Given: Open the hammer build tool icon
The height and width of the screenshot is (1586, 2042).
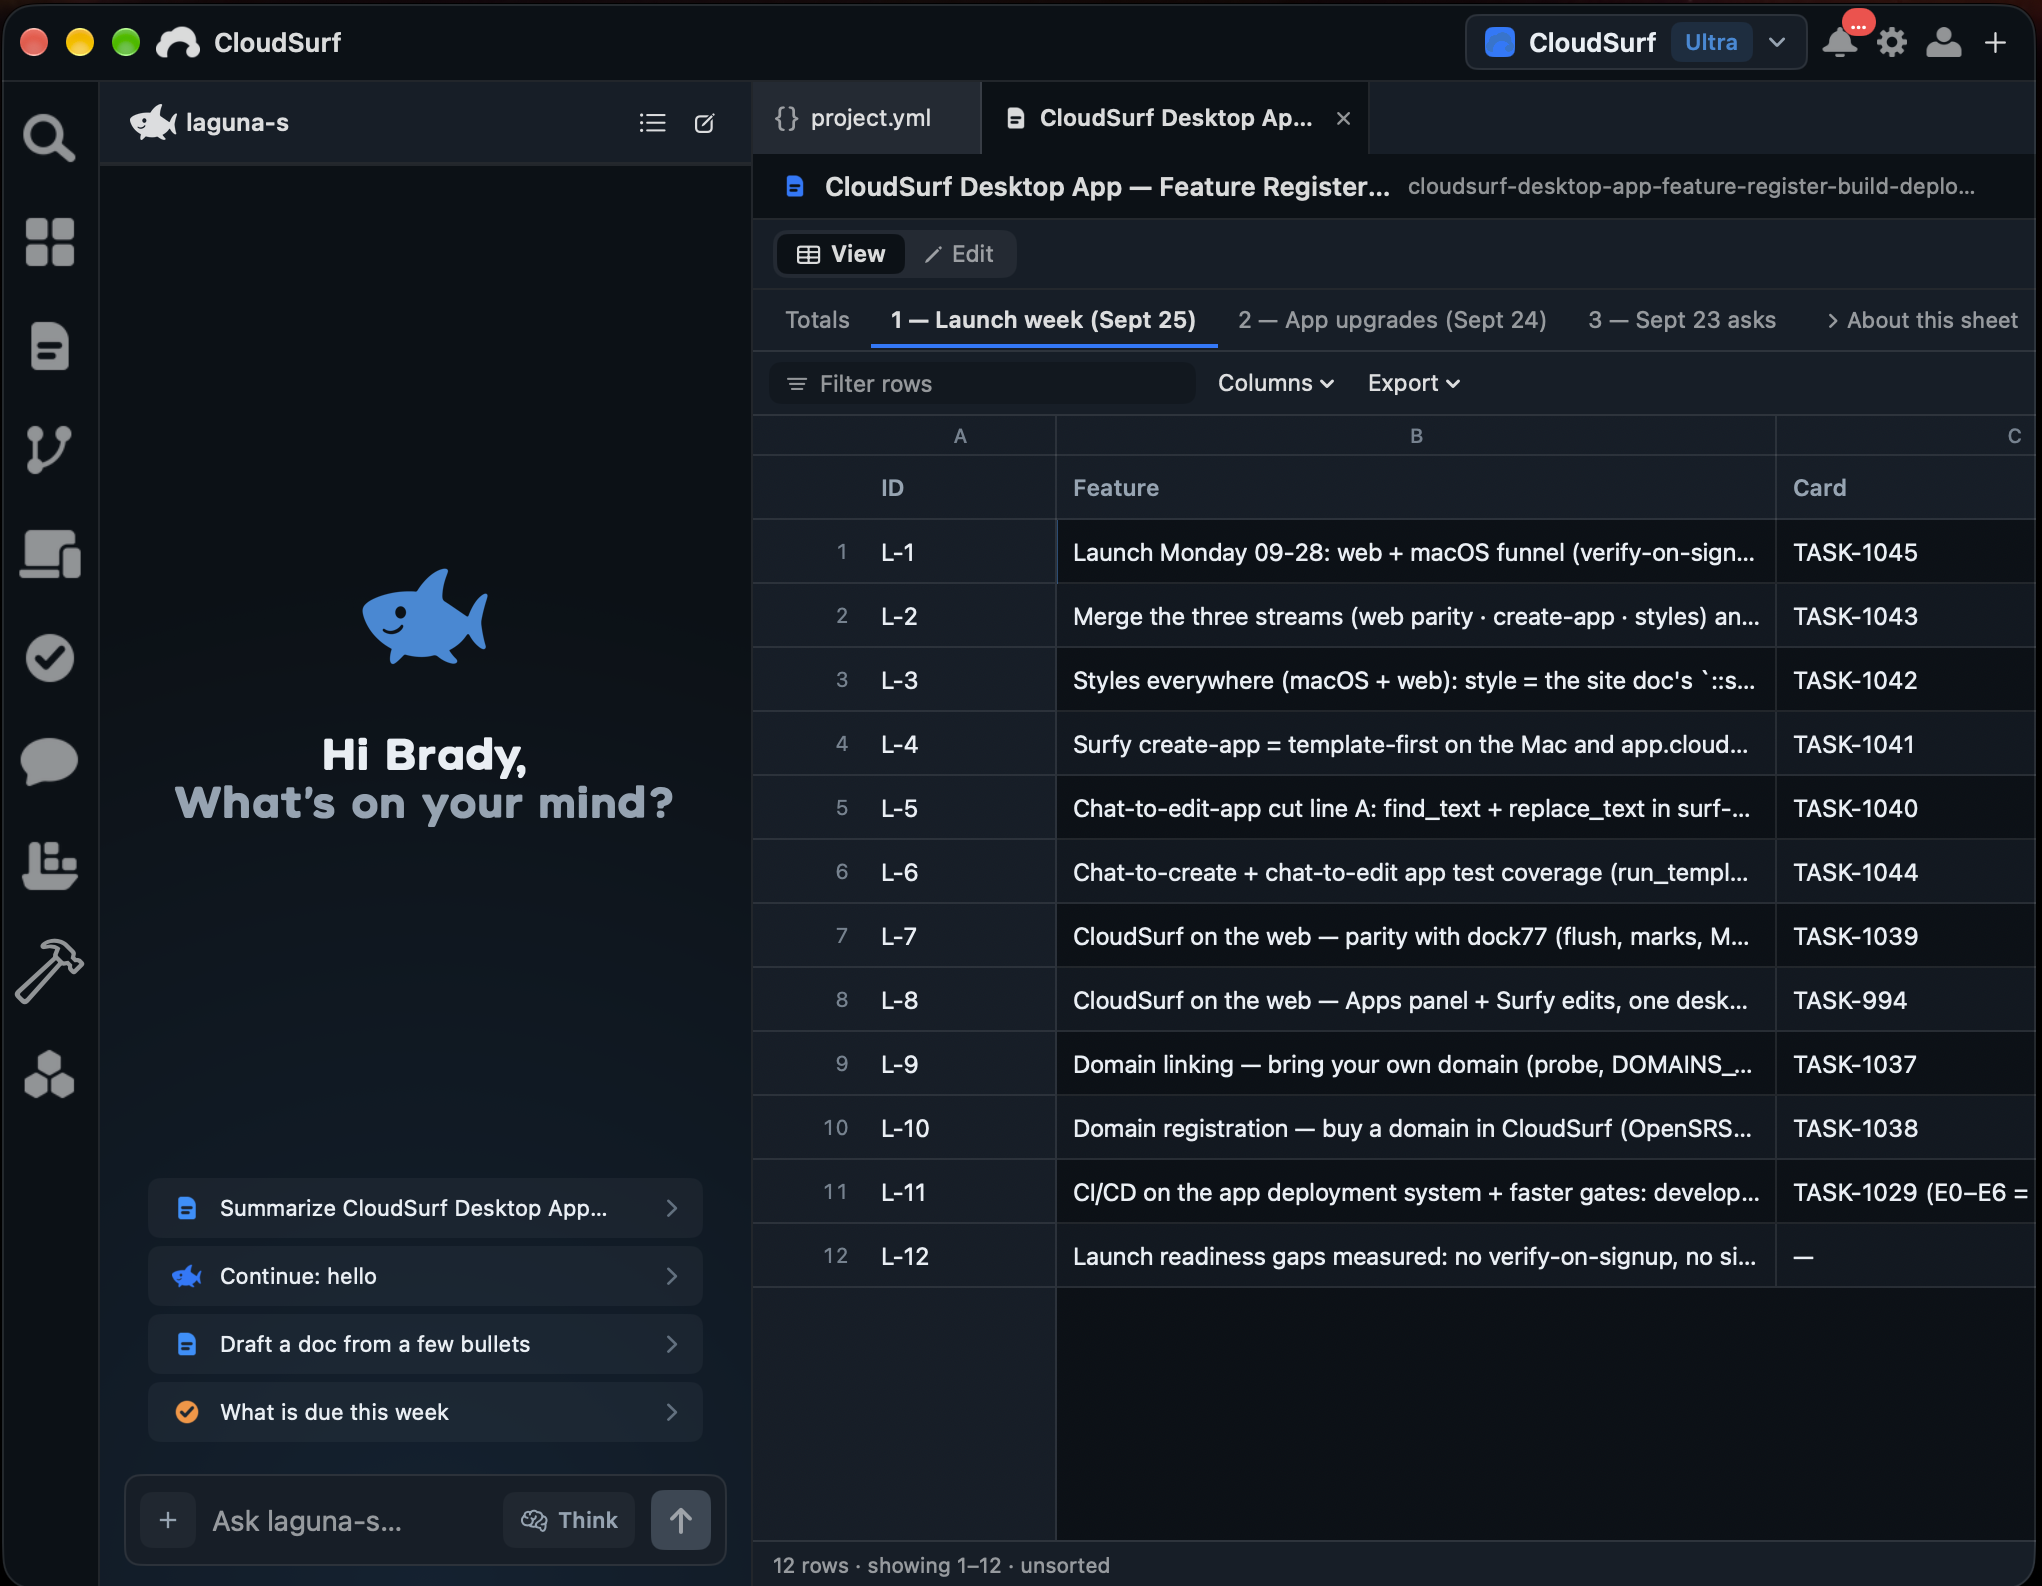Looking at the screenshot, I should pos(49,970).
